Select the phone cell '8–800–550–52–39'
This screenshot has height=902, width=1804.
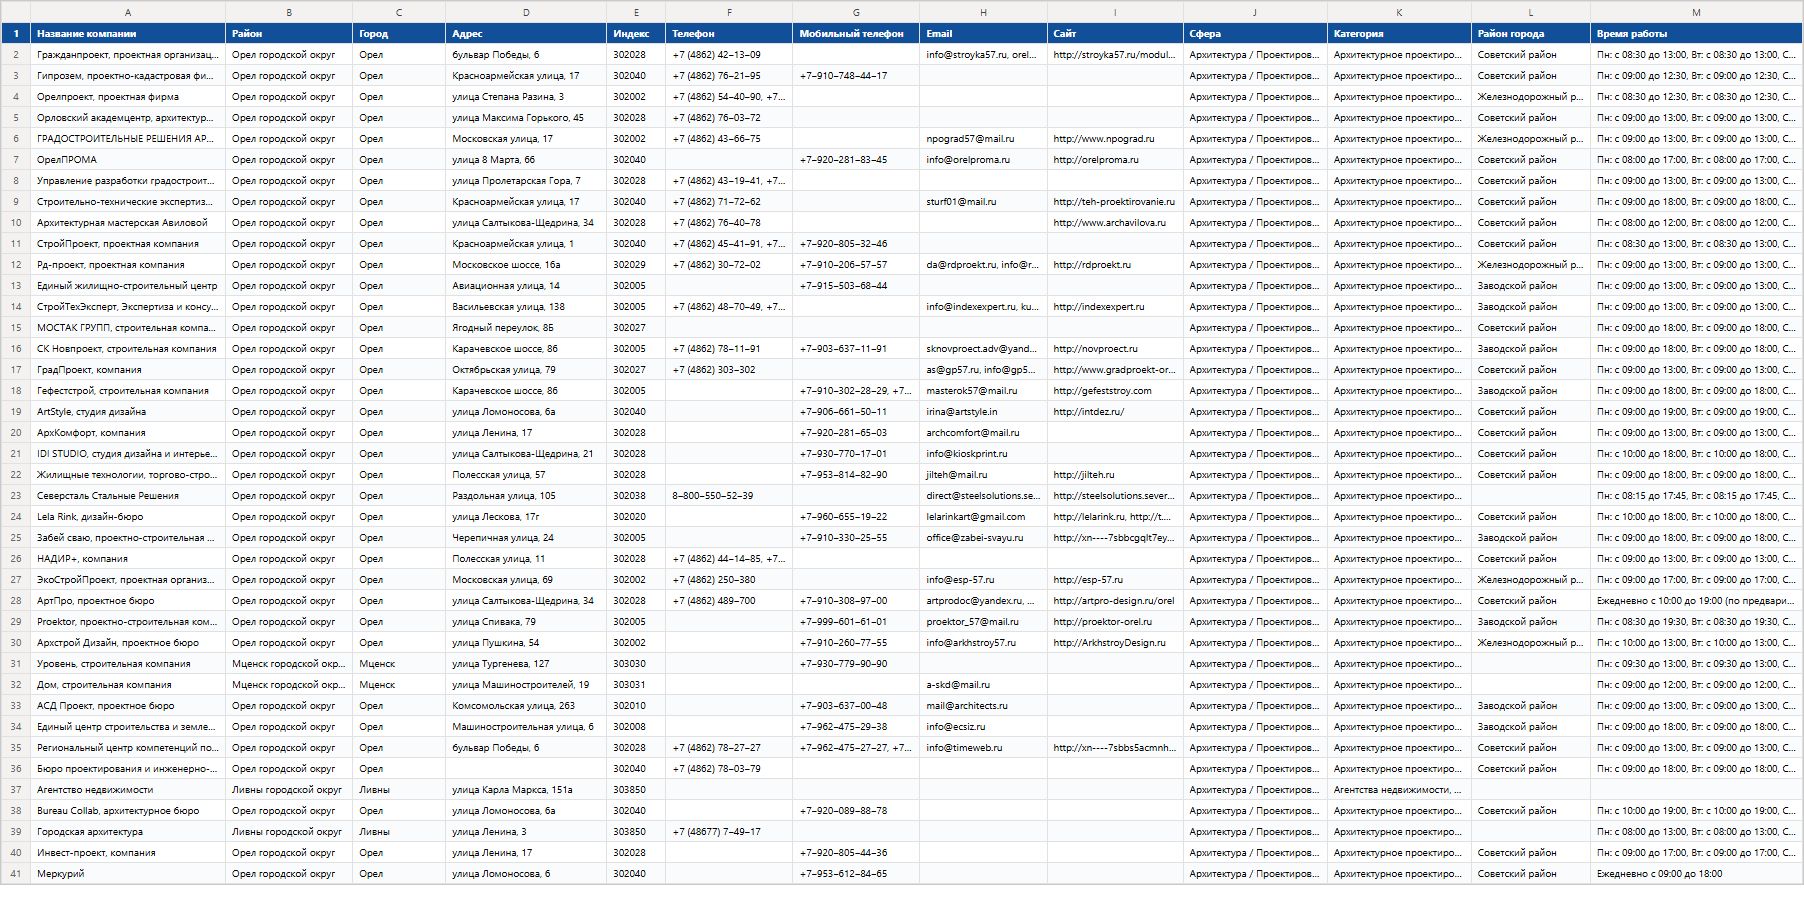(729, 496)
